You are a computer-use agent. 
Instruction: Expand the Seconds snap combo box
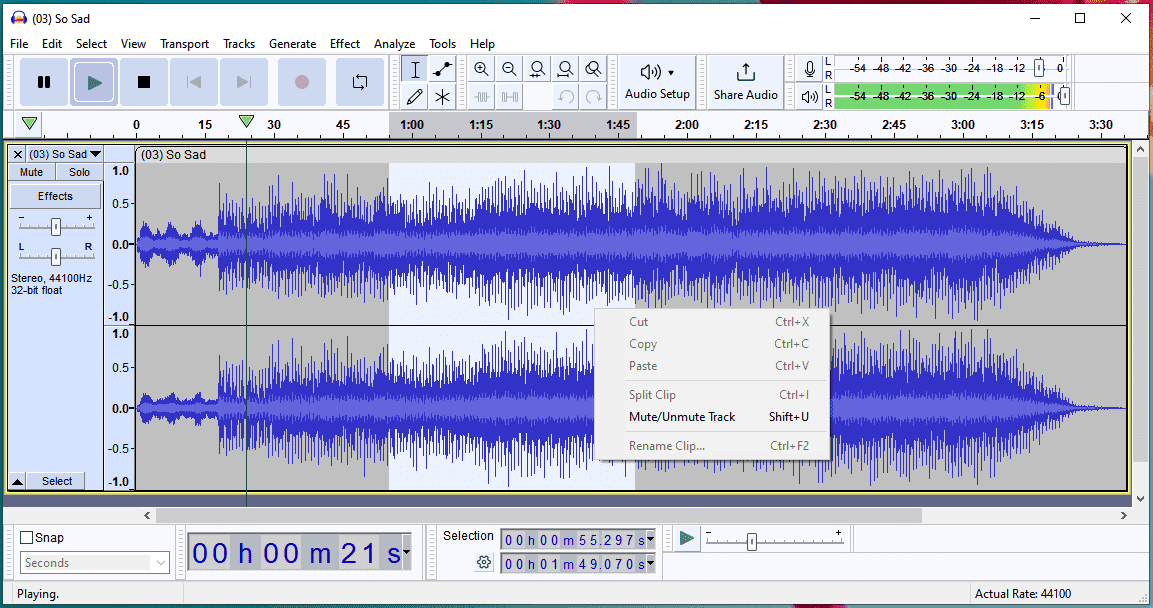161,563
